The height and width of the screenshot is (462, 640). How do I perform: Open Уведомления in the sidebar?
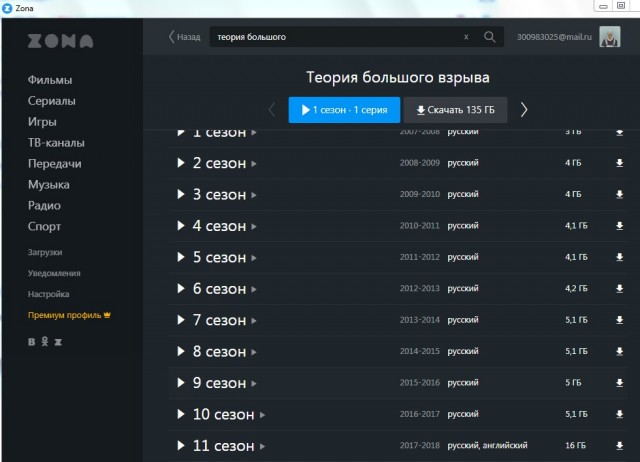pos(54,273)
